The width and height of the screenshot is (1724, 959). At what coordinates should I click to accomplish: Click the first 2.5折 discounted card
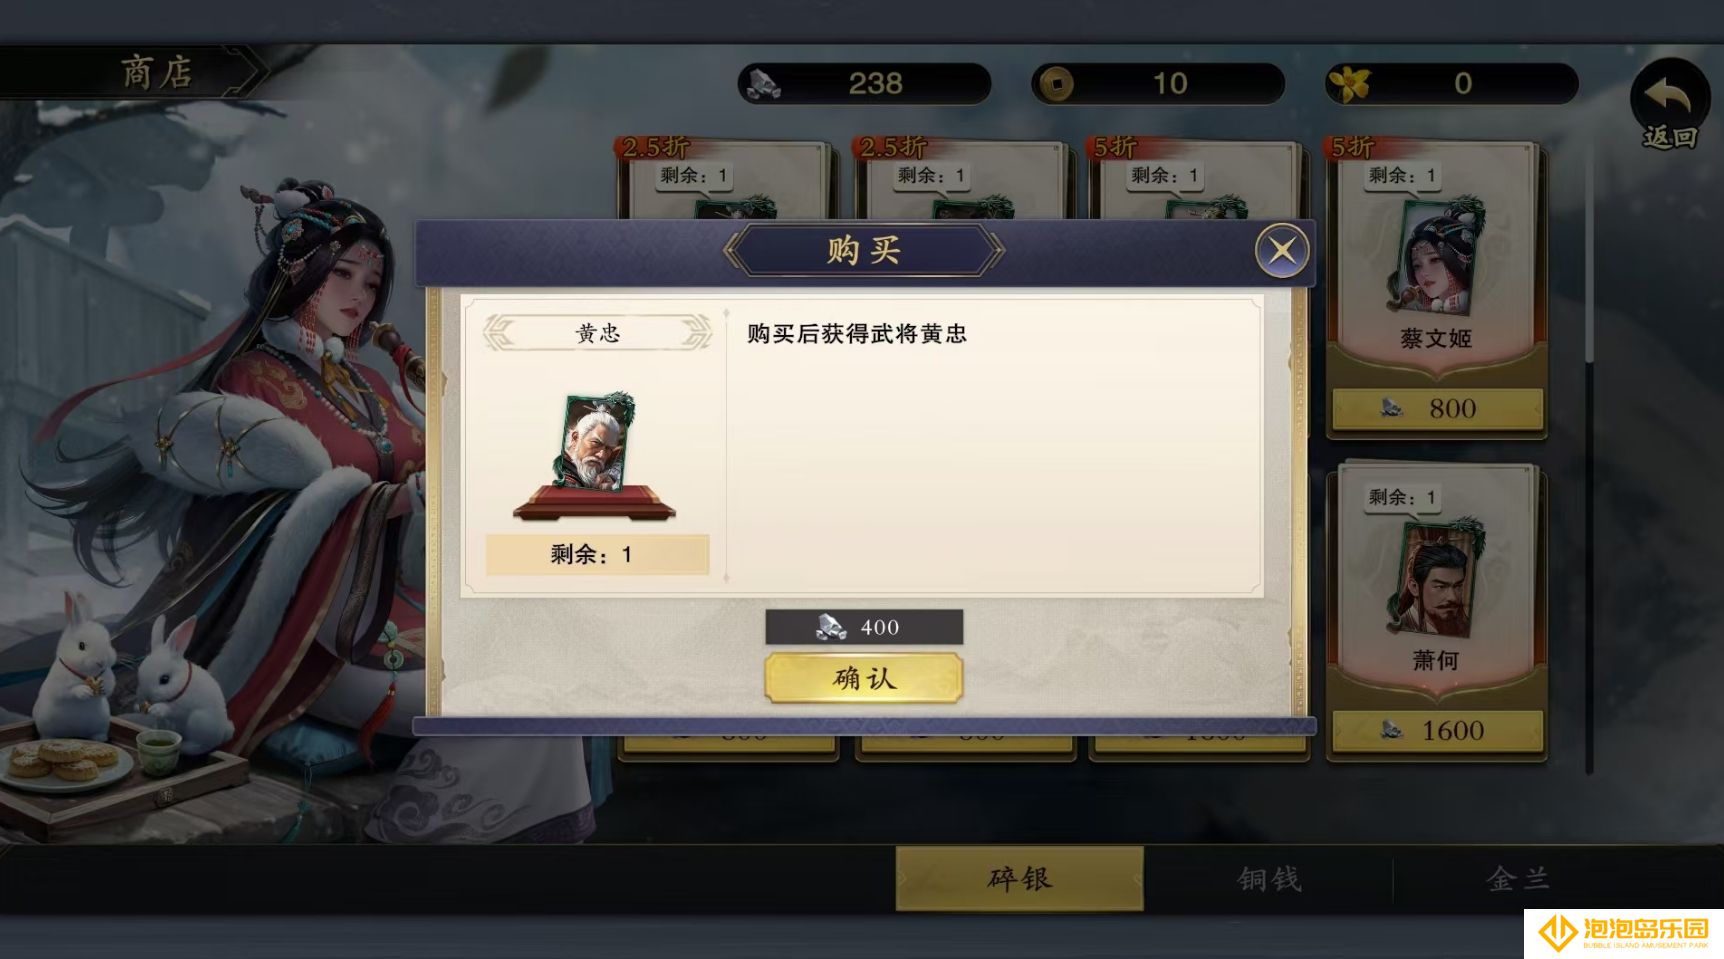point(725,180)
